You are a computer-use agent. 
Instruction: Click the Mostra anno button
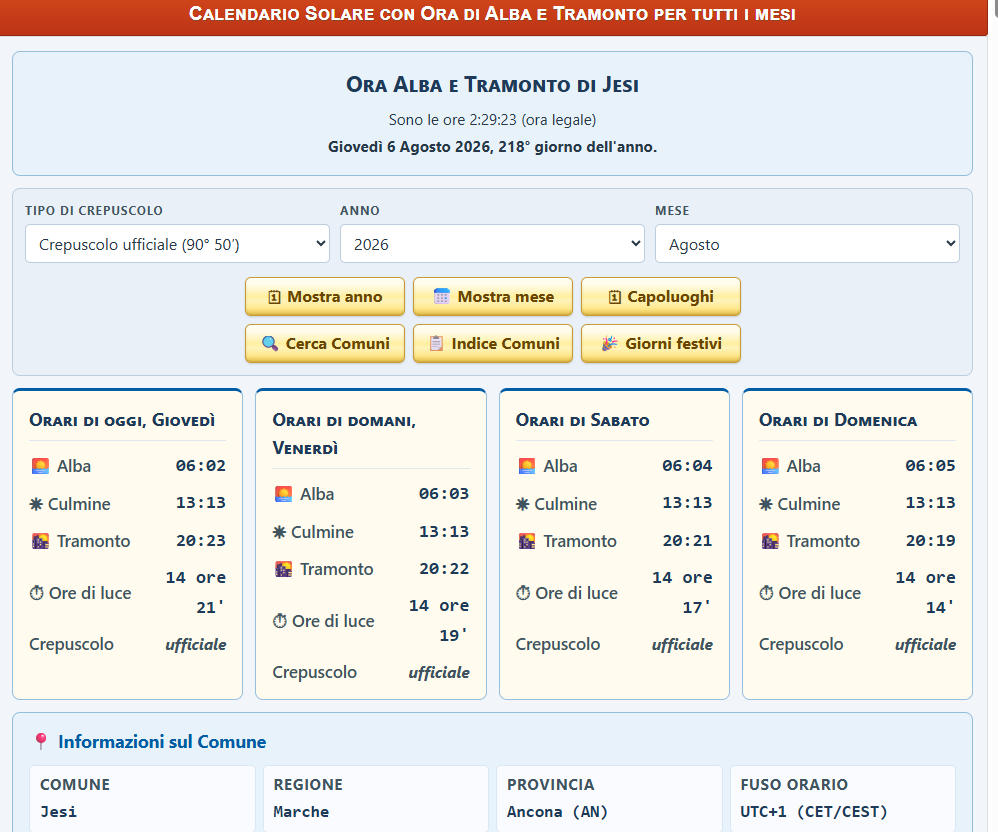tap(325, 297)
